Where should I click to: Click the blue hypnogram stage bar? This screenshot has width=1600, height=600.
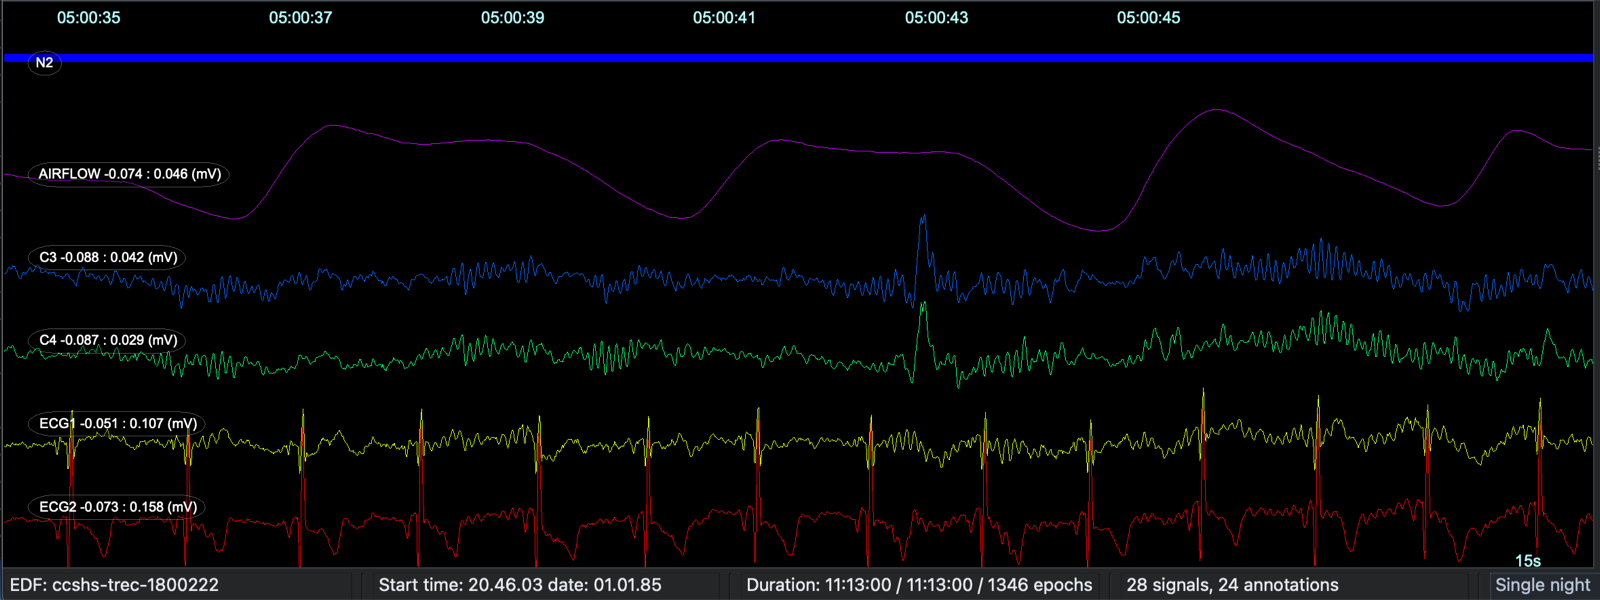pos(798,58)
